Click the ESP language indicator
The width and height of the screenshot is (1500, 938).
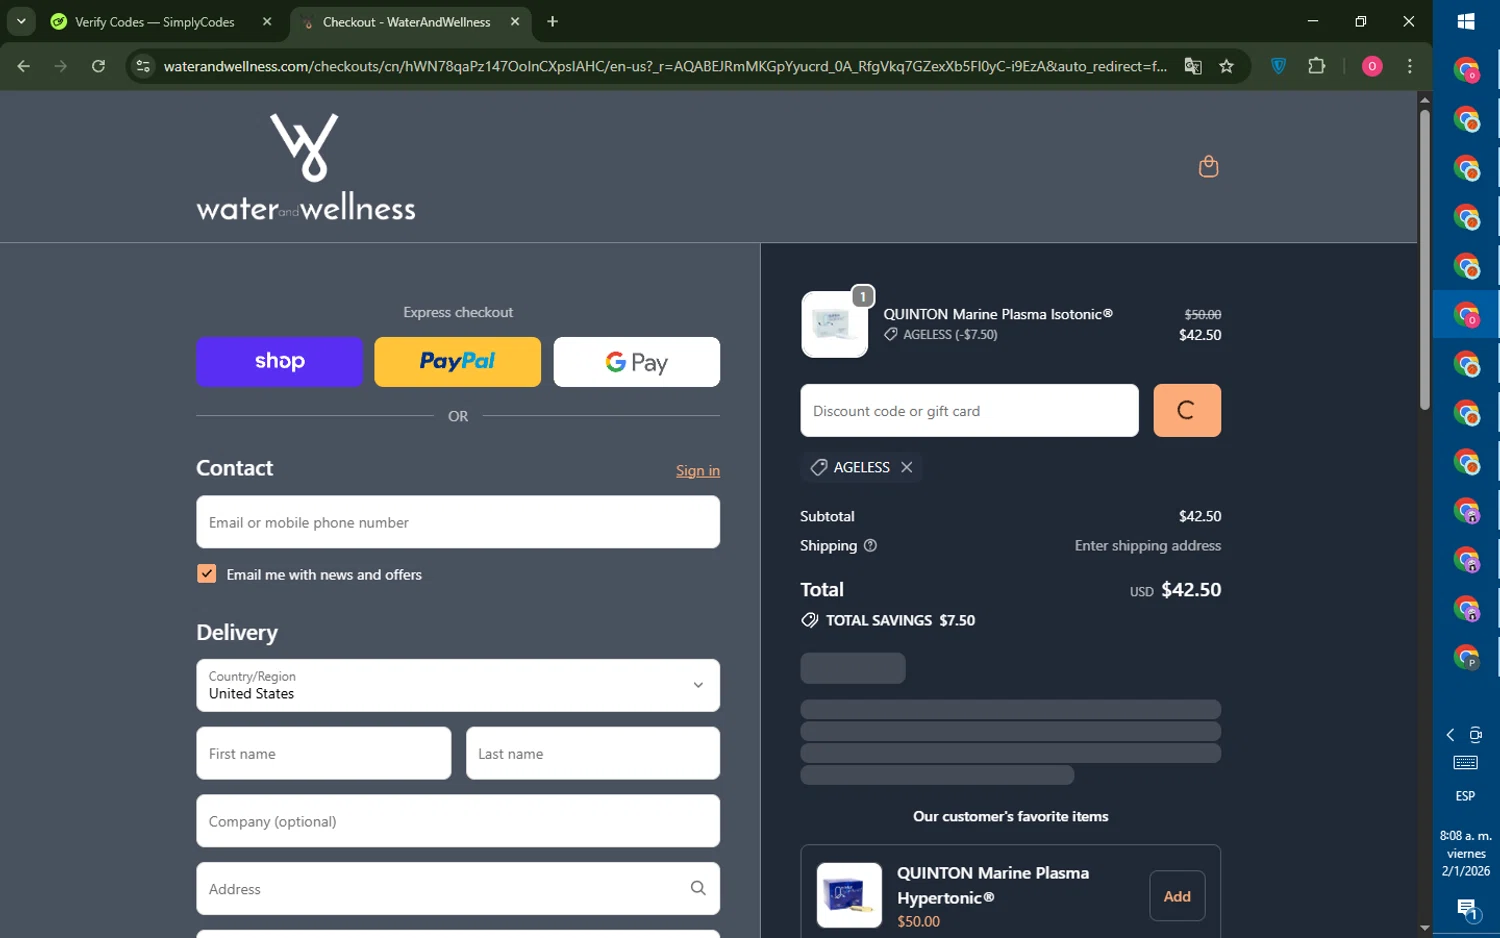tap(1465, 796)
